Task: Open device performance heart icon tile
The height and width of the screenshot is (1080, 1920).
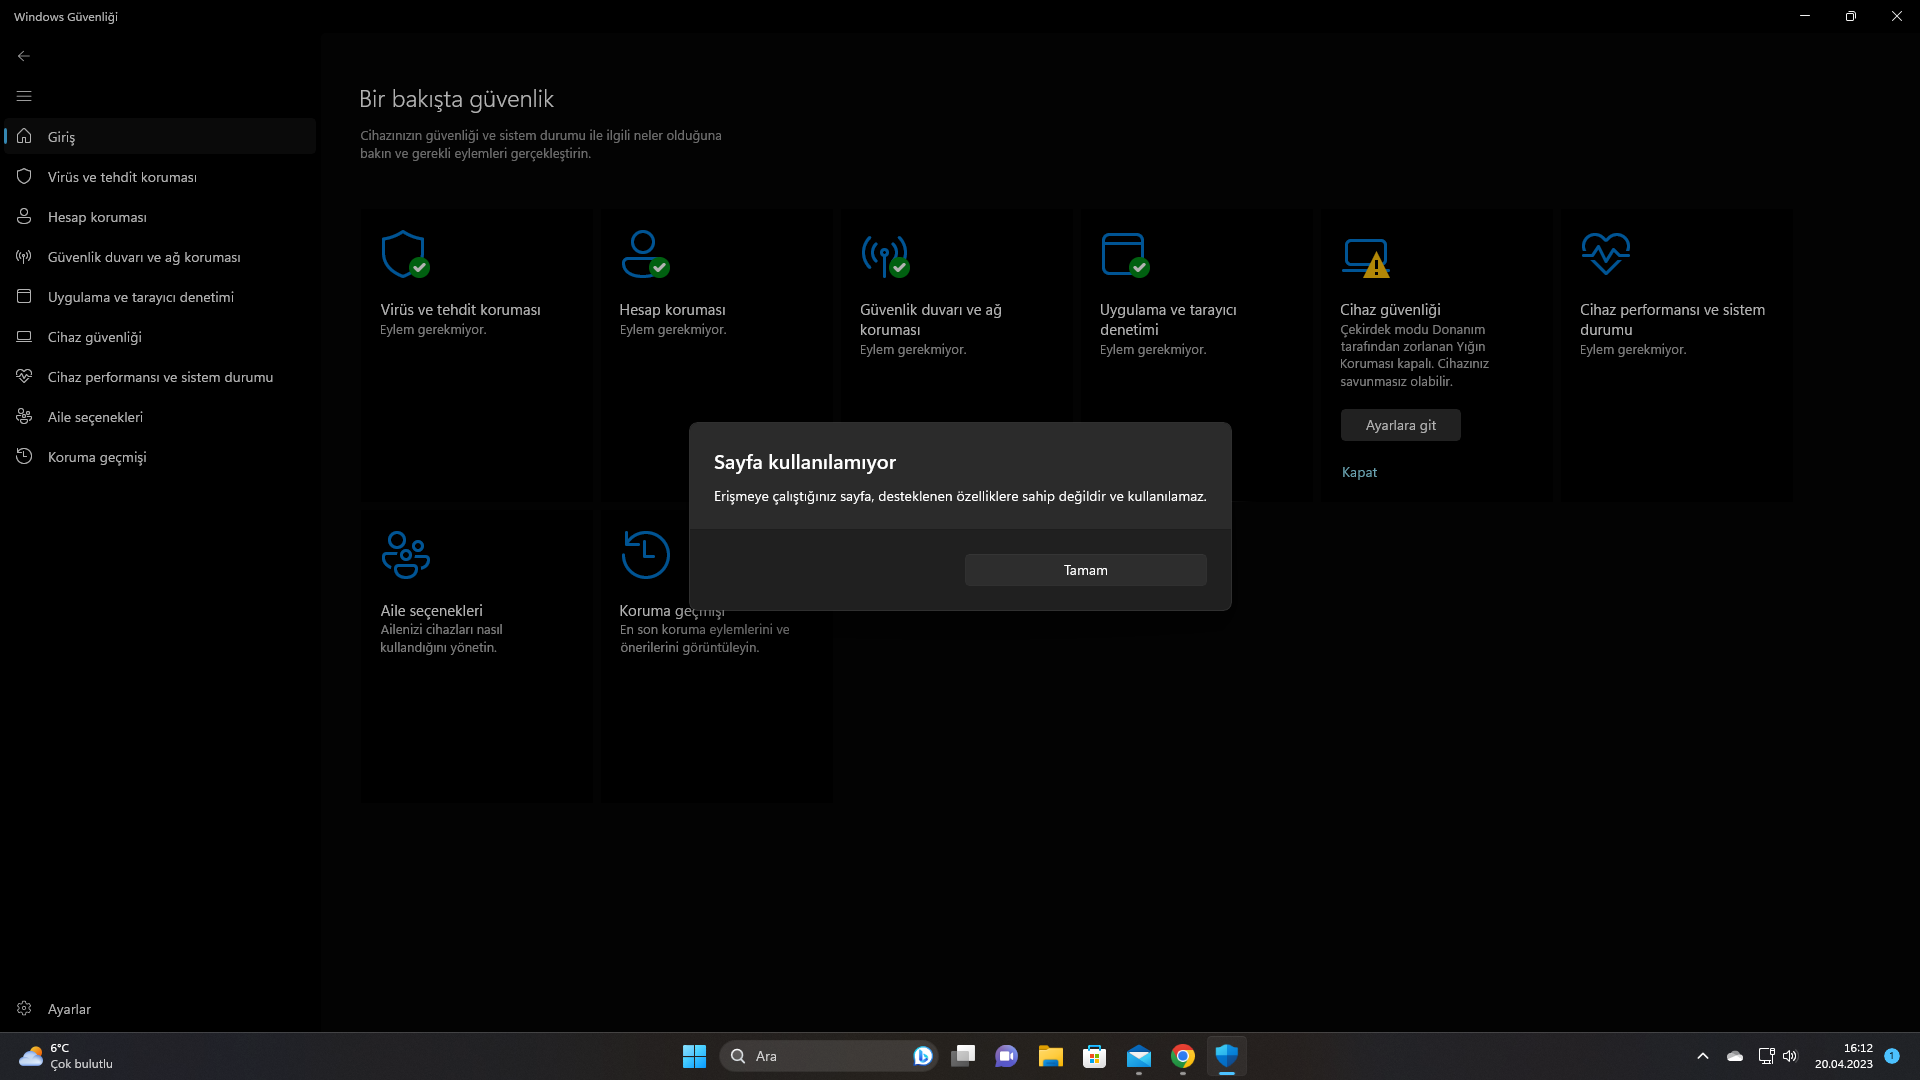Action: click(x=1605, y=253)
